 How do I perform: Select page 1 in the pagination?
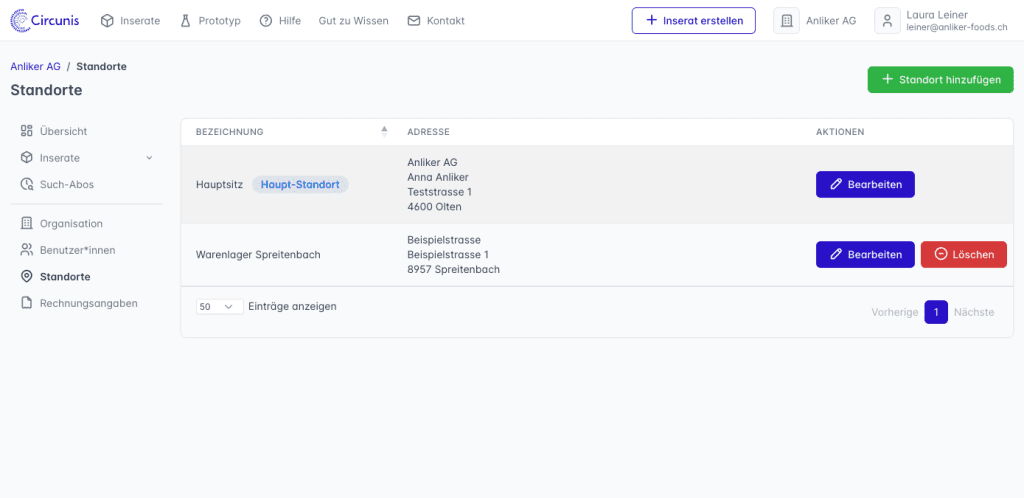(x=935, y=312)
